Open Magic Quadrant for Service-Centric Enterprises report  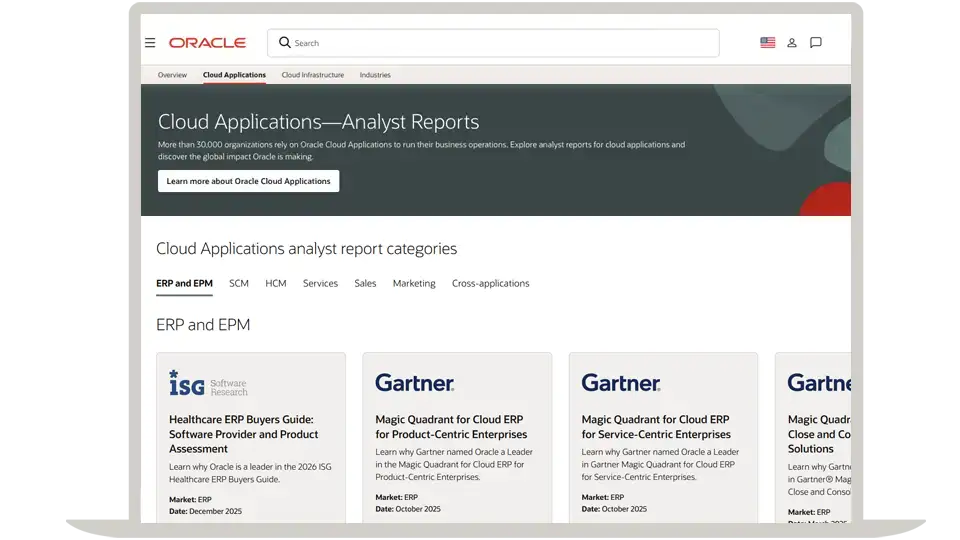coord(656,427)
